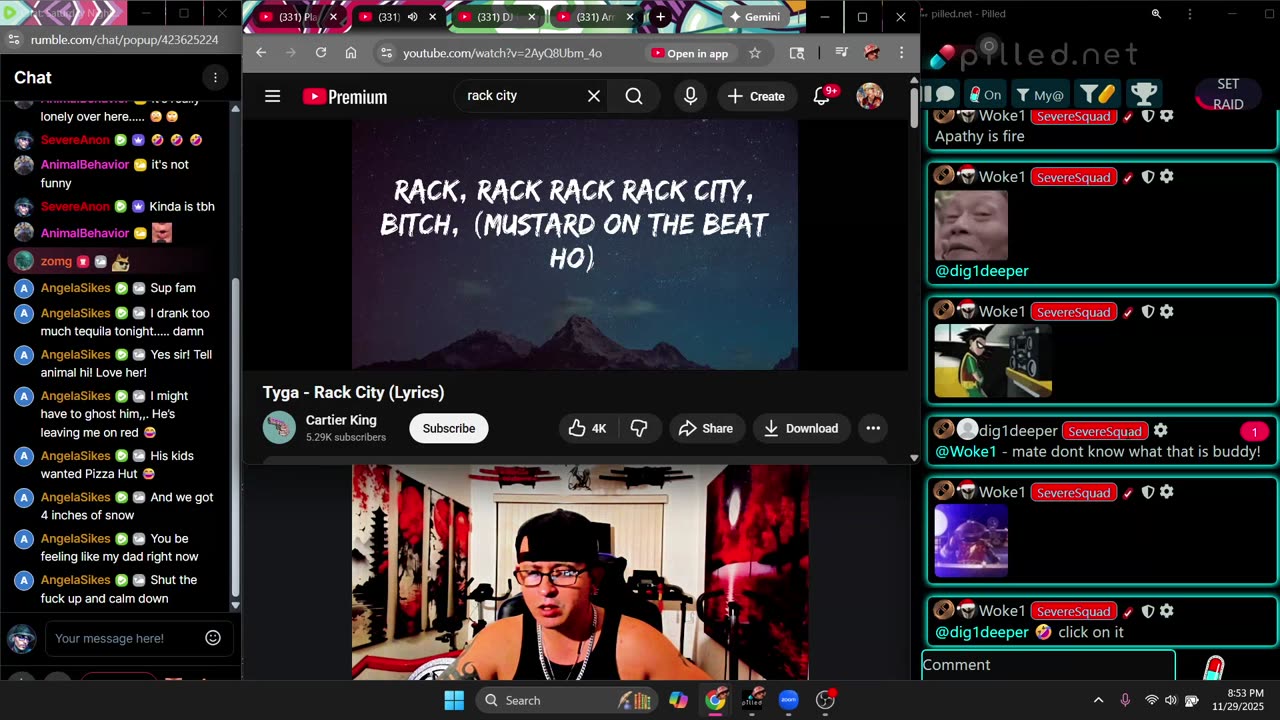Subscribe to Cartier King channel
Image resolution: width=1280 pixels, height=720 pixels.
click(x=448, y=428)
